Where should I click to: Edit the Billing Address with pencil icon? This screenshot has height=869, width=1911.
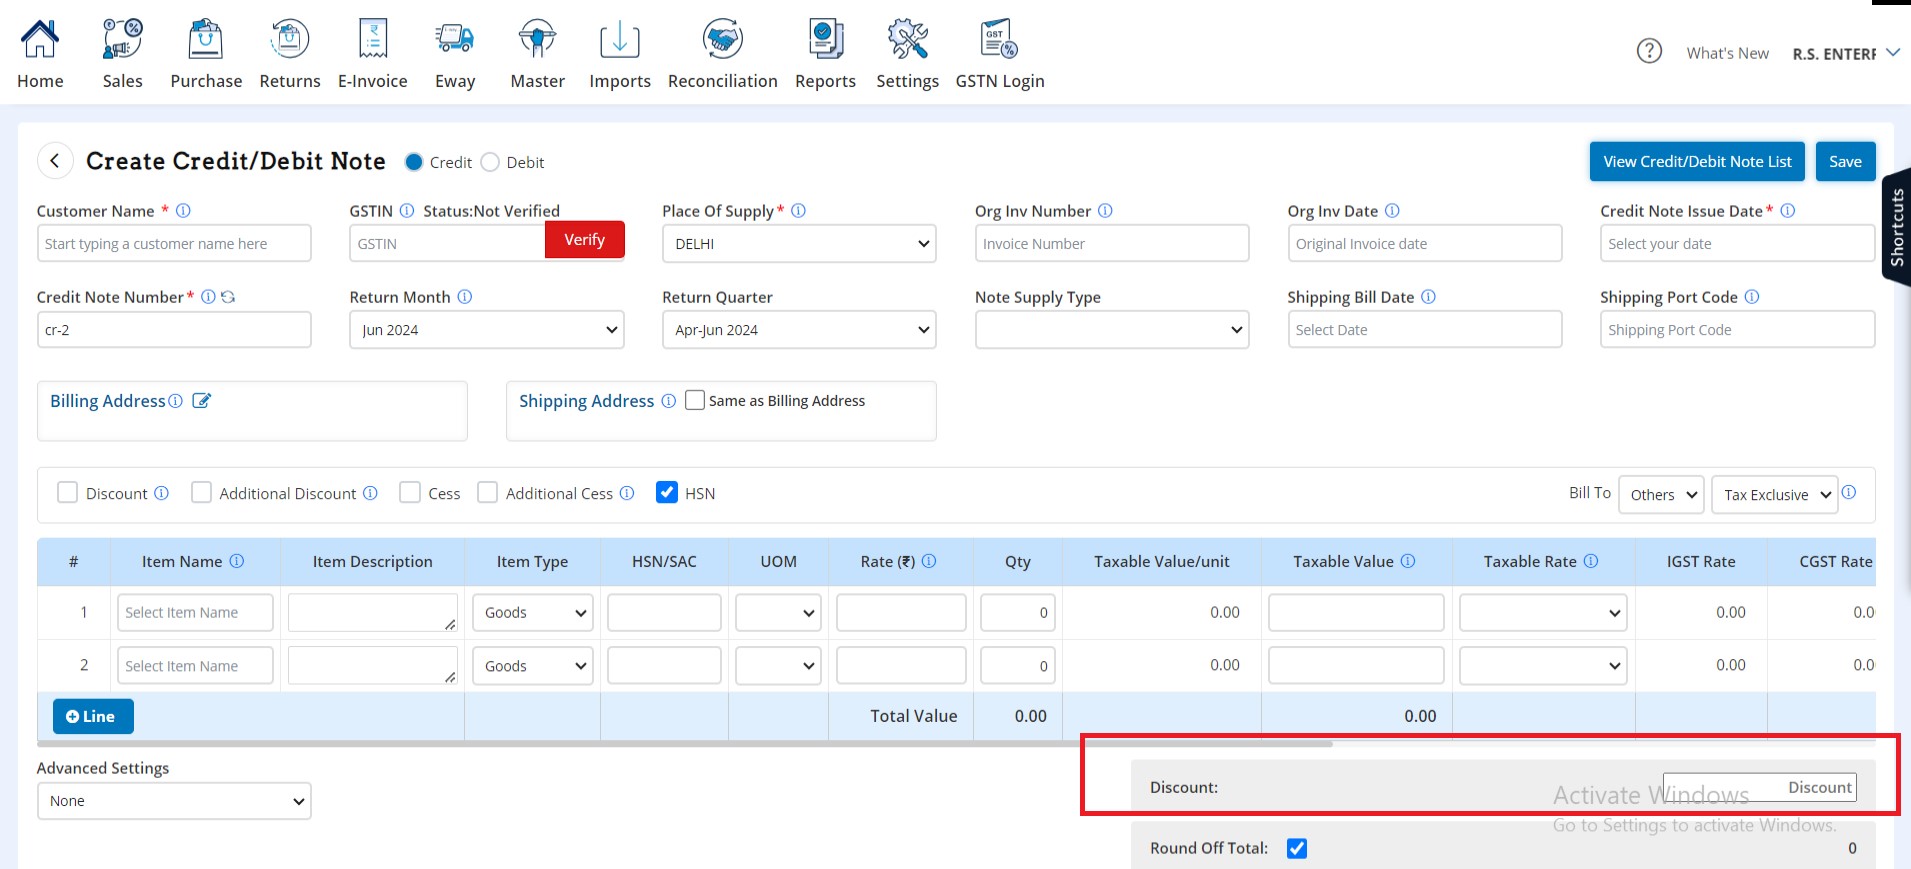pos(201,401)
